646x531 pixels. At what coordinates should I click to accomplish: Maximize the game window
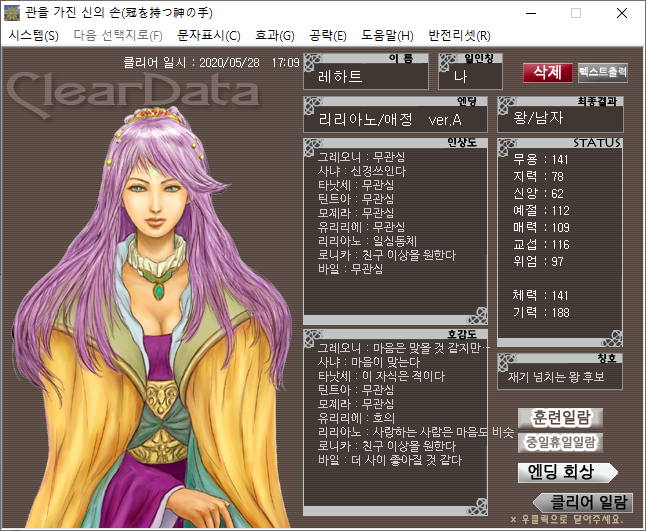[576, 13]
